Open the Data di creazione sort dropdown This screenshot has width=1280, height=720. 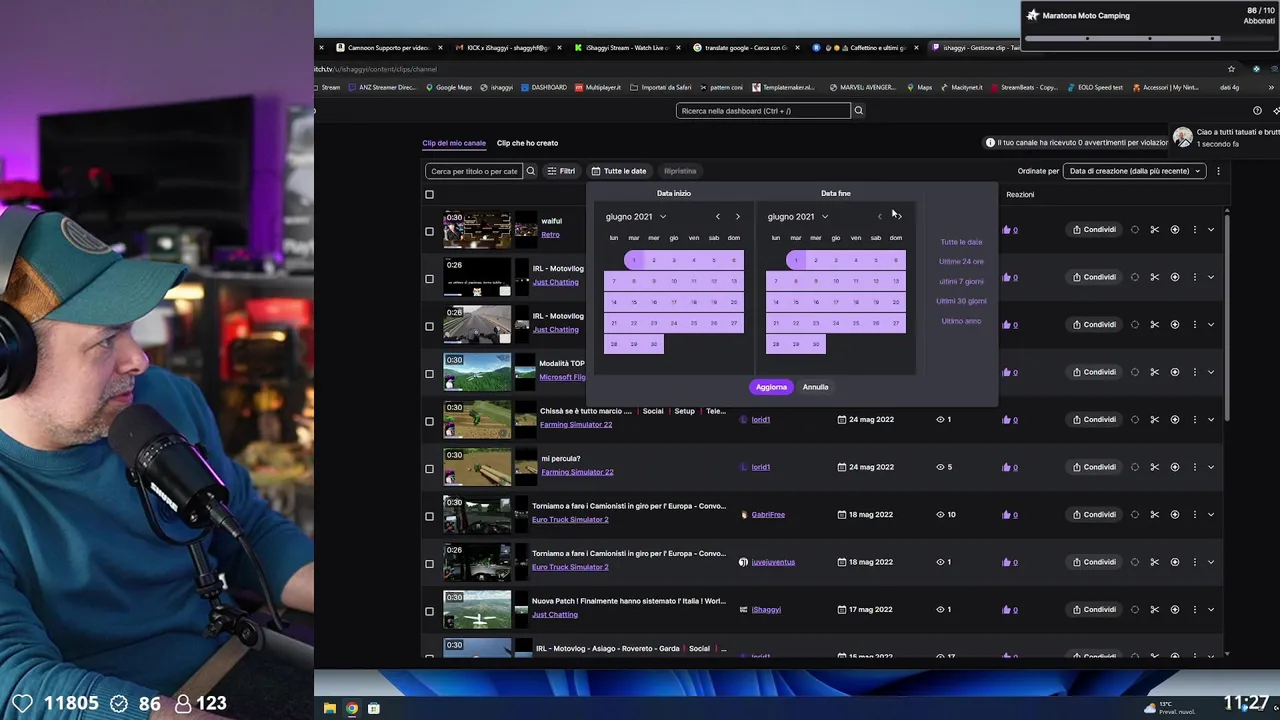tap(1135, 171)
